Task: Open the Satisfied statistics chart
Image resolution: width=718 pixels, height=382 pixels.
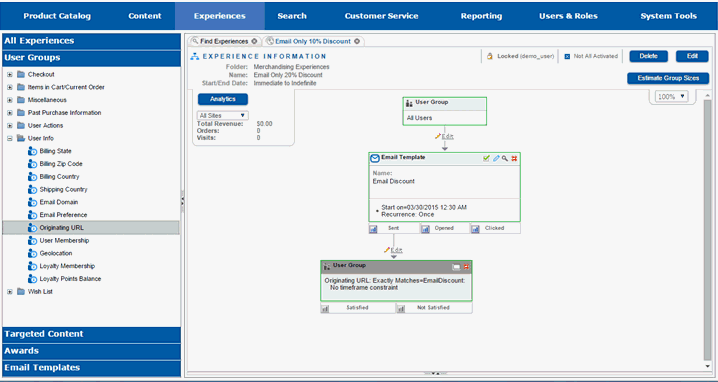Action: [325, 309]
